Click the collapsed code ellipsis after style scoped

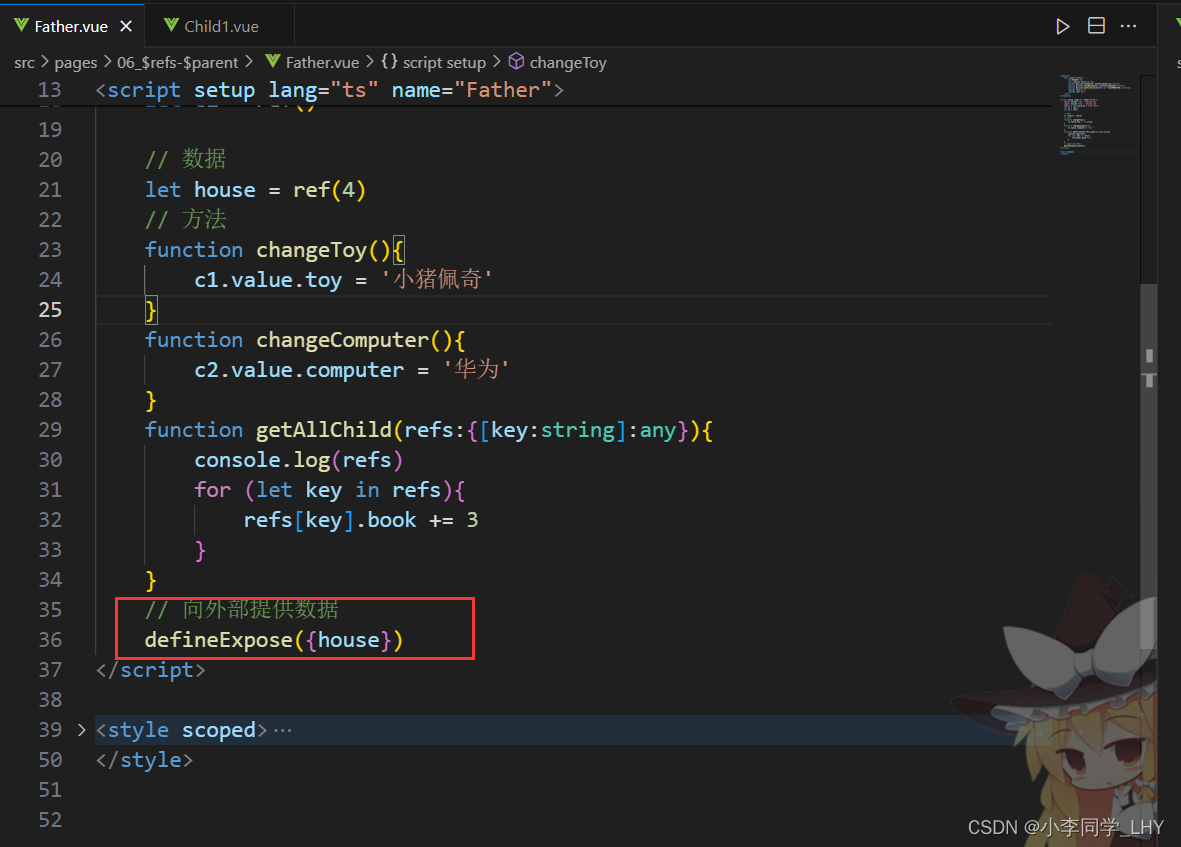pyautogui.click(x=283, y=730)
